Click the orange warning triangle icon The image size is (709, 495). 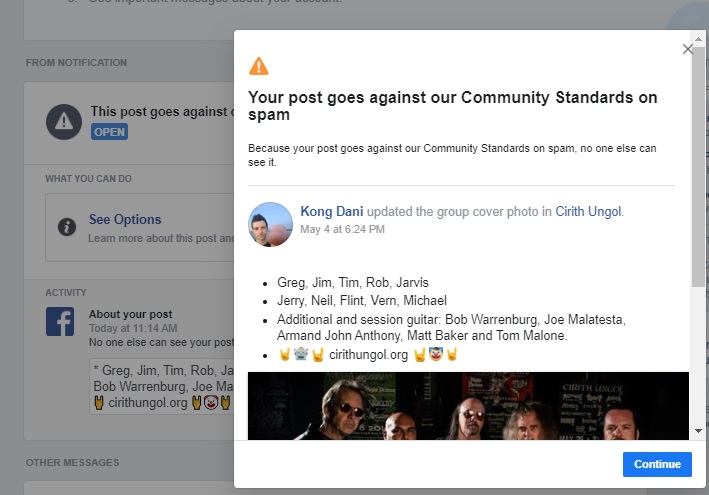tap(259, 66)
